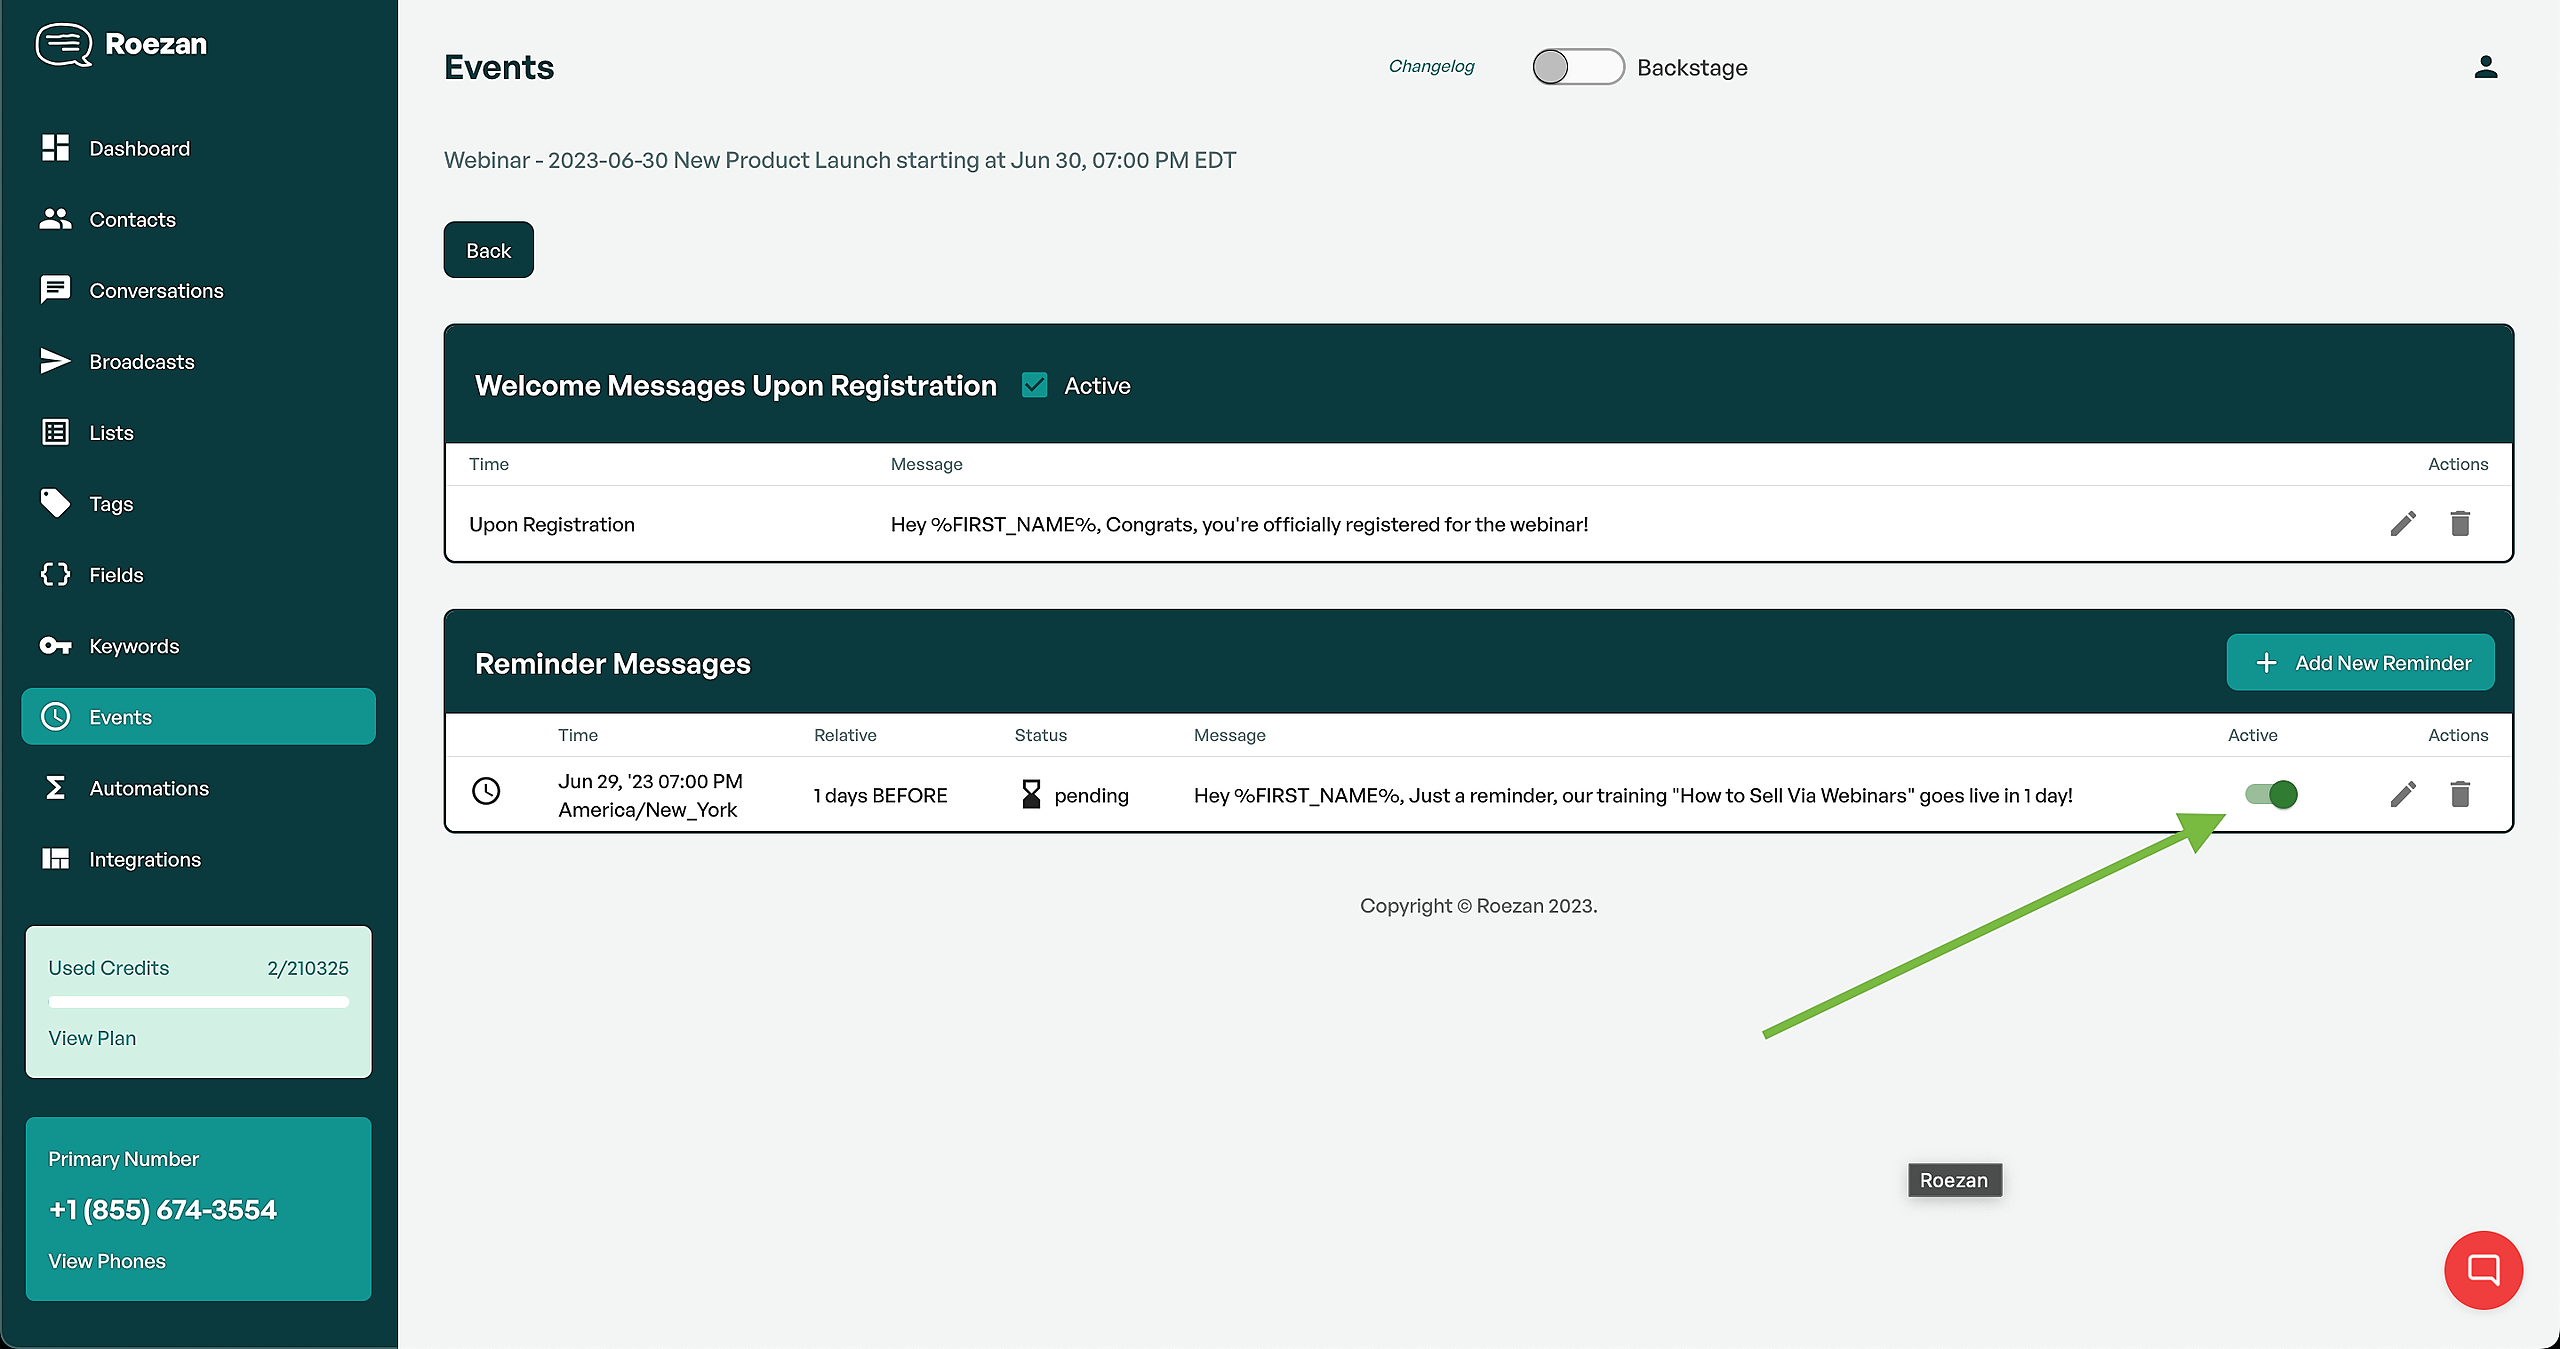The image size is (2560, 1349).
Task: Go to Automations in sidebar
Action: click(149, 788)
